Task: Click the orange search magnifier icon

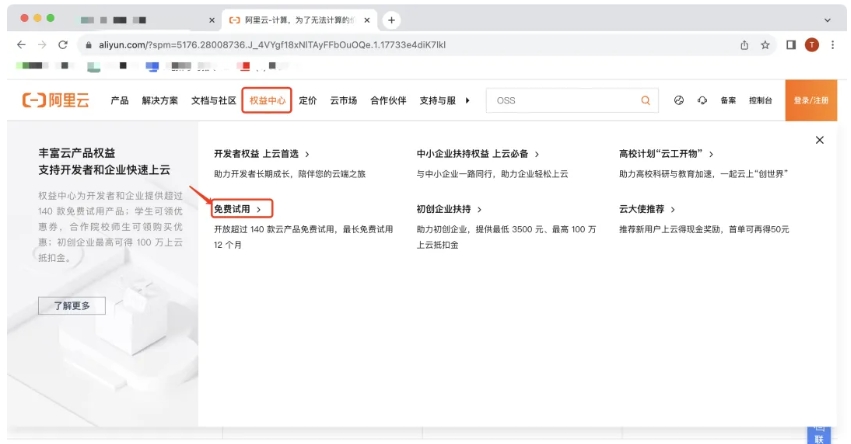Action: pyautogui.click(x=645, y=100)
